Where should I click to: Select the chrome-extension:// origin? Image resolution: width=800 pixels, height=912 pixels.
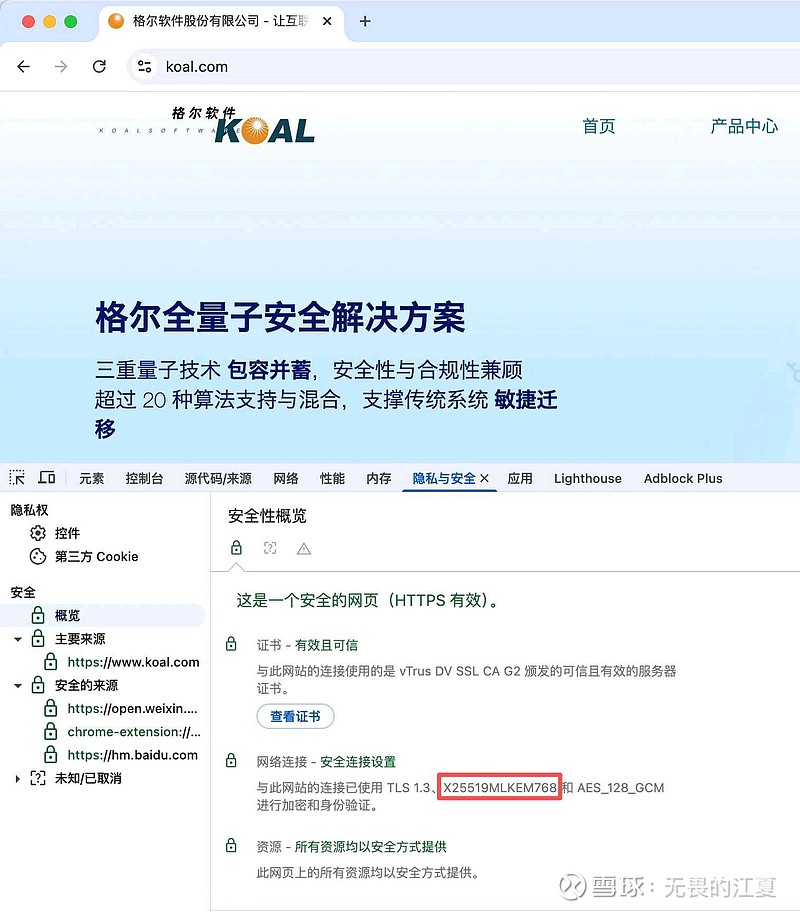pos(134,732)
